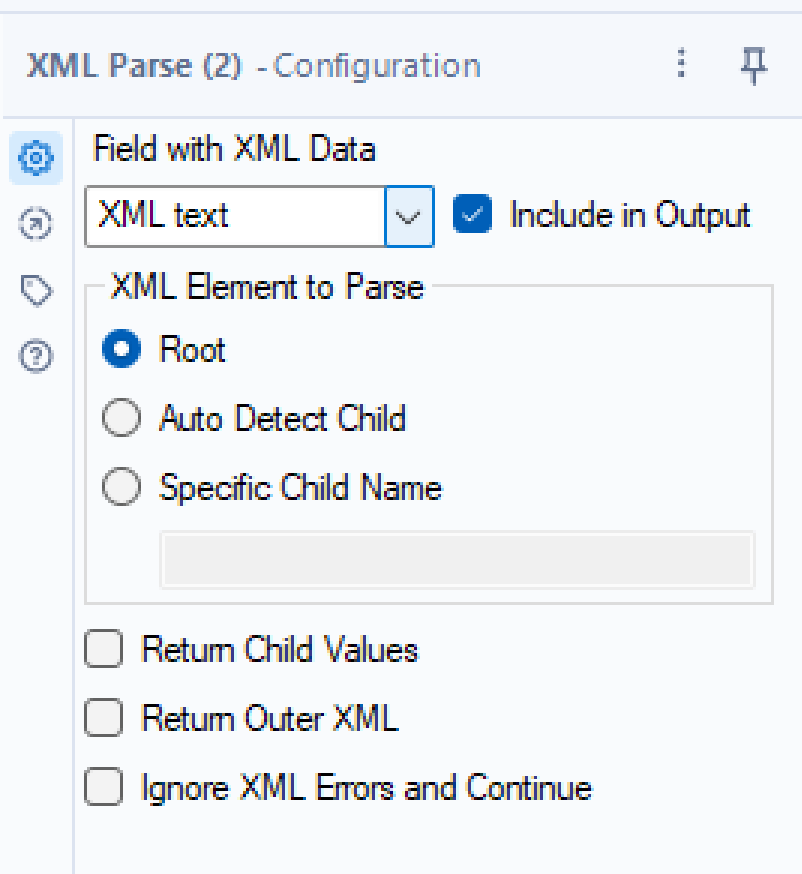
Task: Uncheck Include in Output checkbox
Action: [472, 215]
